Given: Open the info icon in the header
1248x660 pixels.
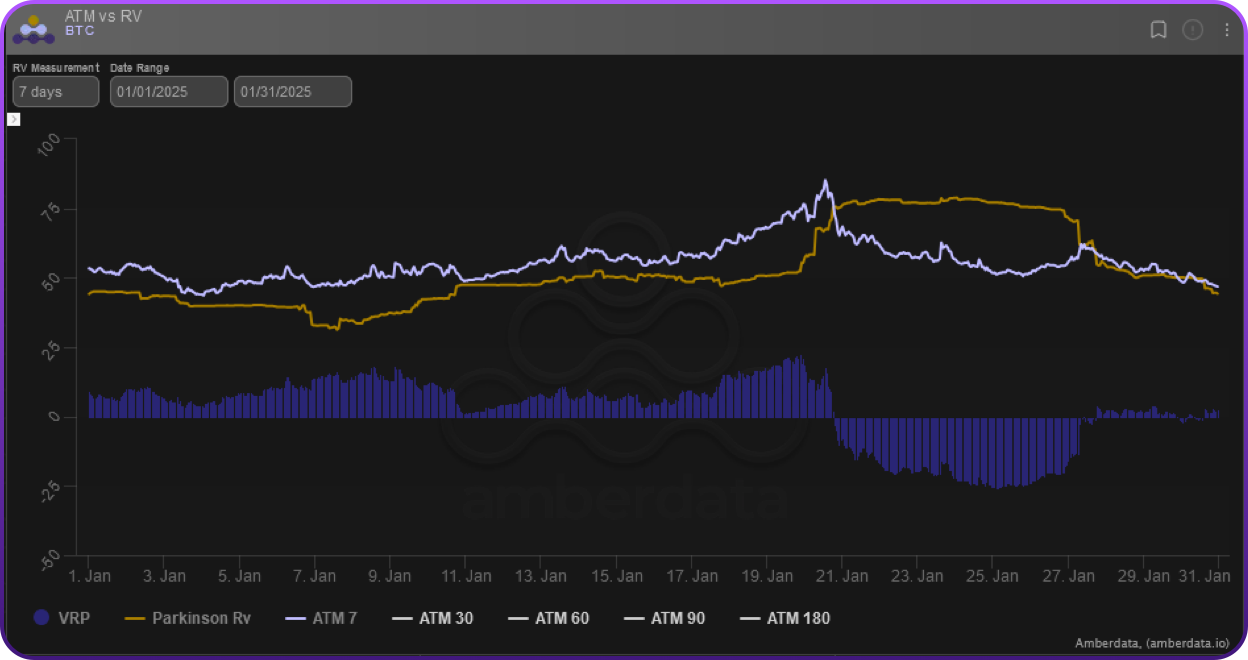Looking at the screenshot, I should (1192, 30).
